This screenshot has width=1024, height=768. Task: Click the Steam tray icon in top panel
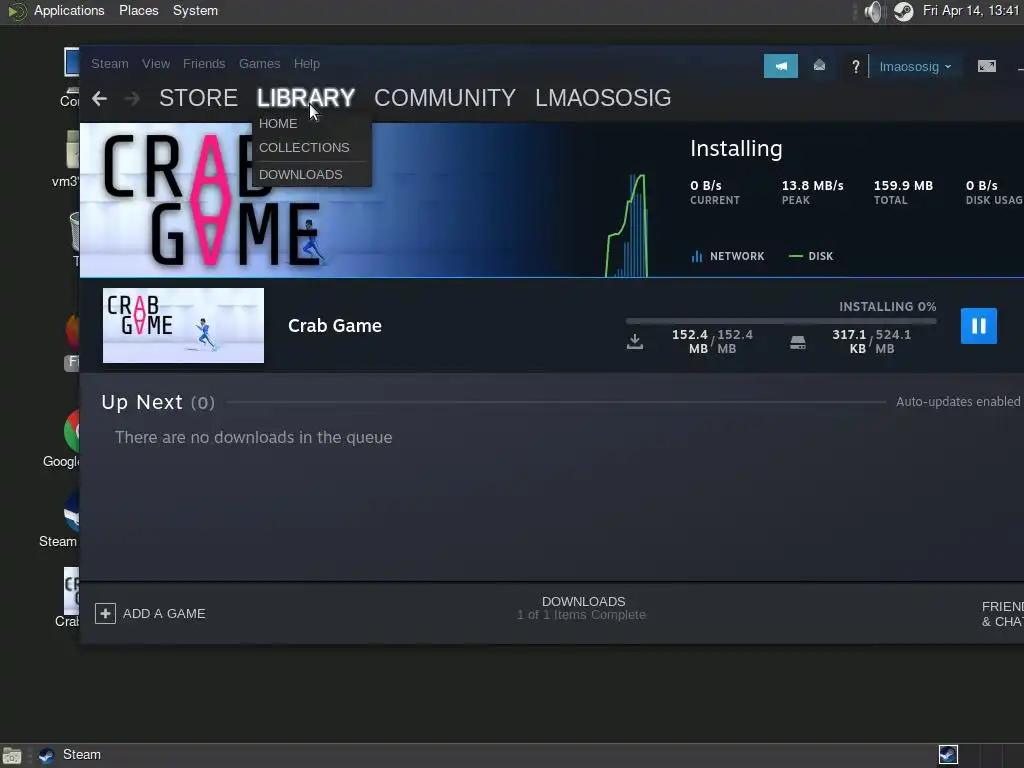click(903, 11)
